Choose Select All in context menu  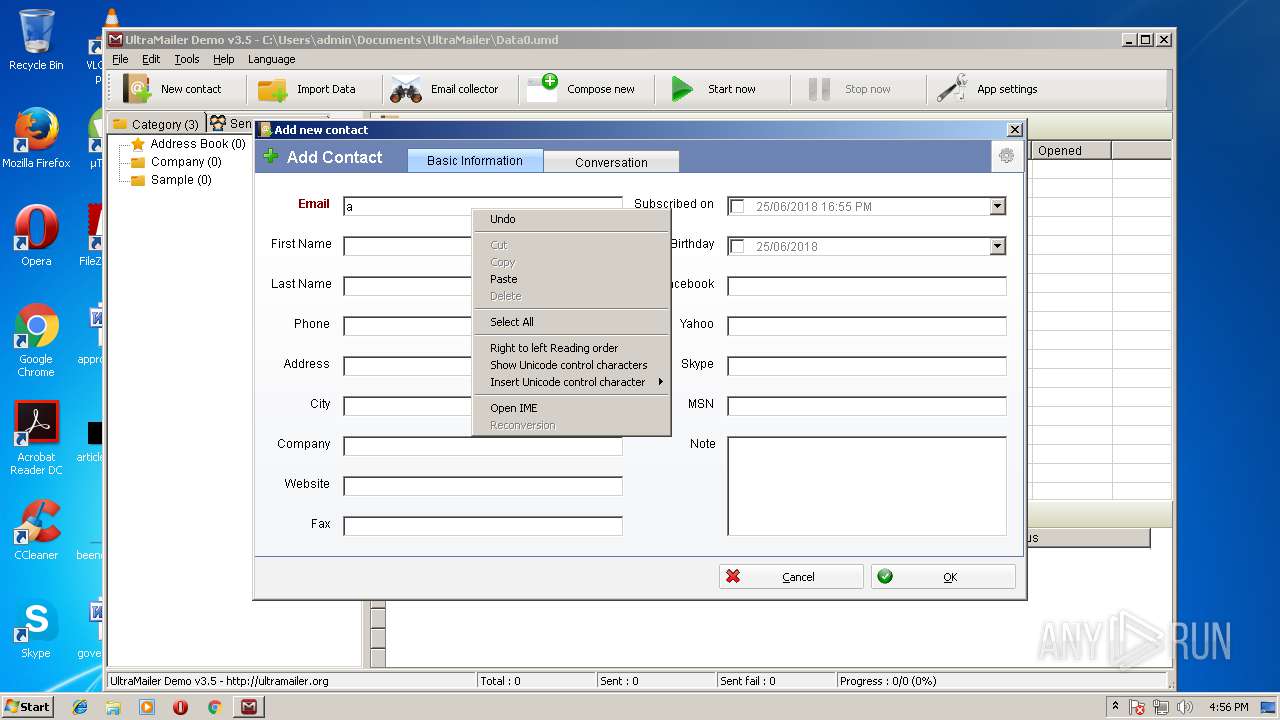(x=571, y=322)
